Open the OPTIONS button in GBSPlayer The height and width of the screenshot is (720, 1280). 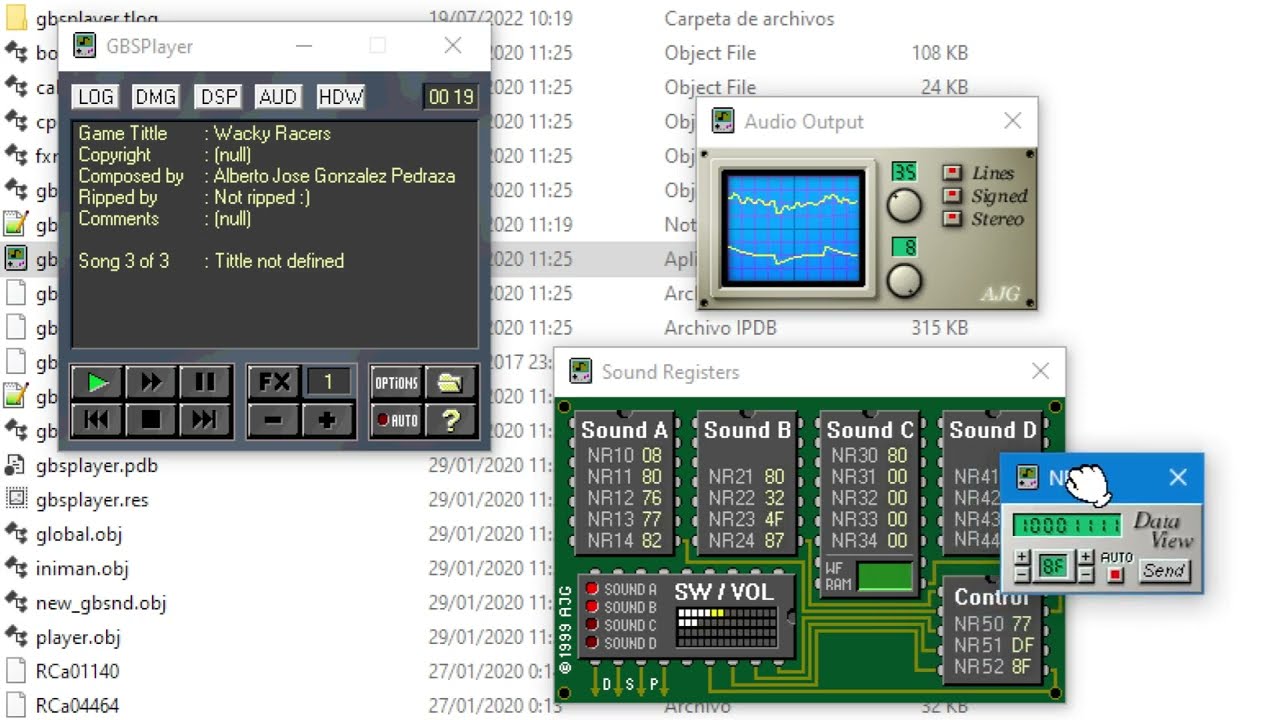tap(396, 382)
